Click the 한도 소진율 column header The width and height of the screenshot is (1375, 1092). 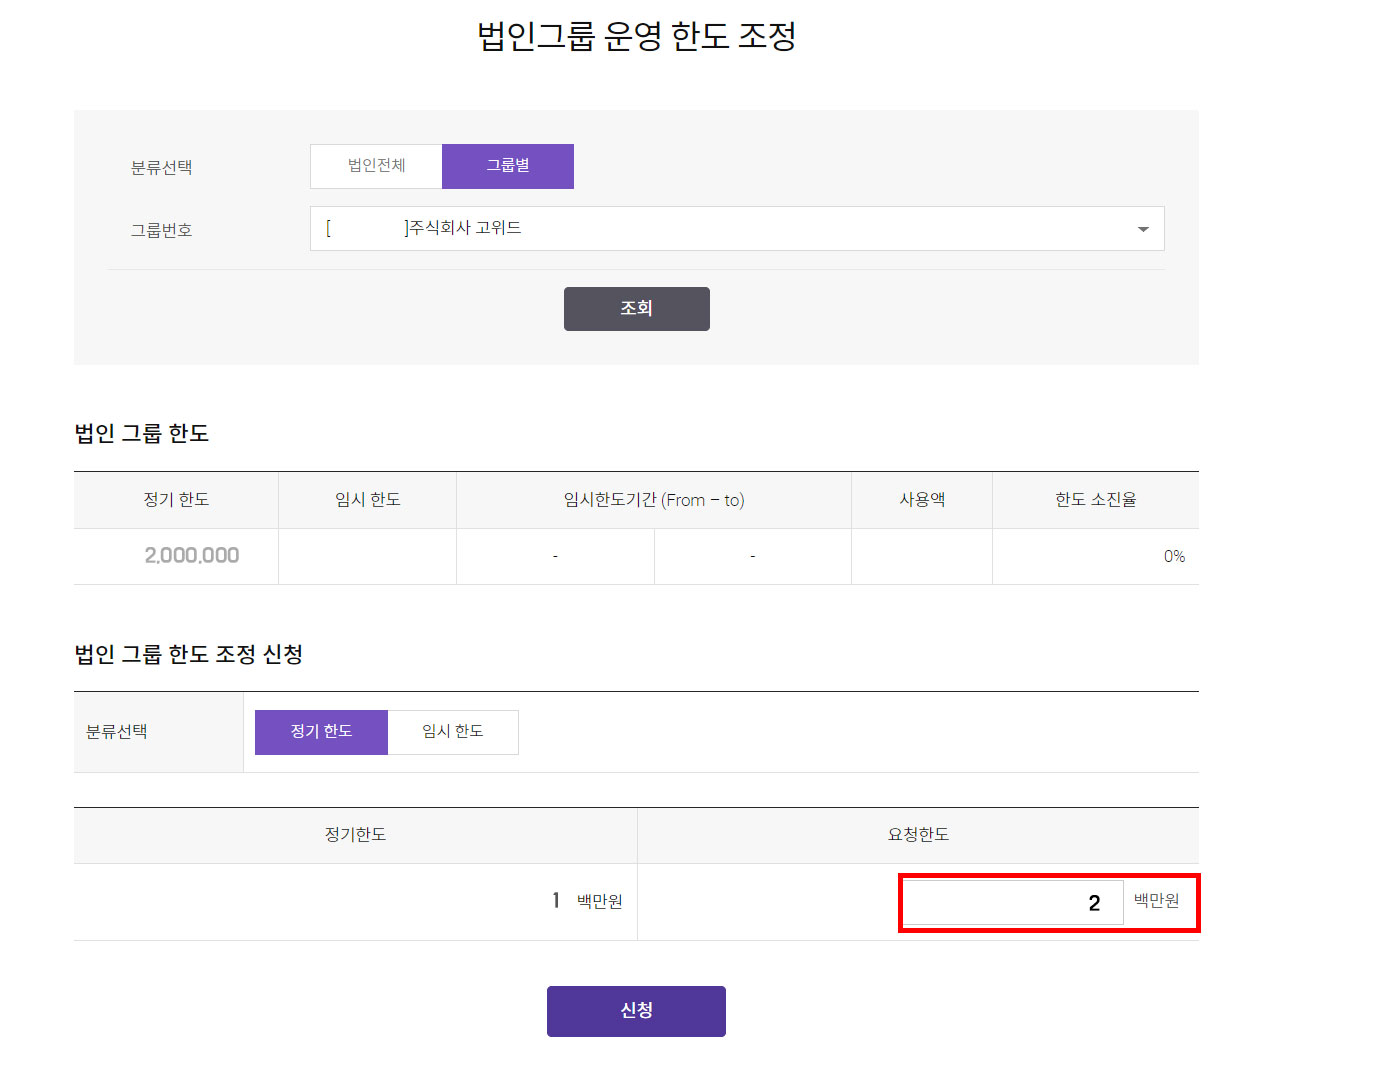[1095, 500]
